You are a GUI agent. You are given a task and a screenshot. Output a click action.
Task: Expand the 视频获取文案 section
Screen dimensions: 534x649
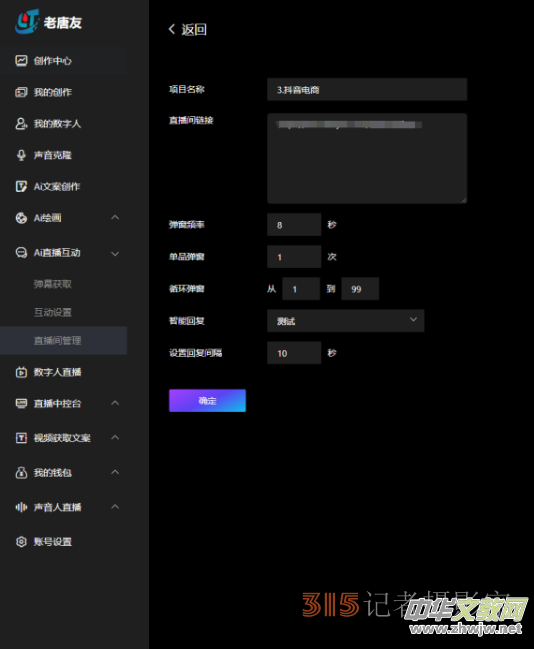(115, 437)
